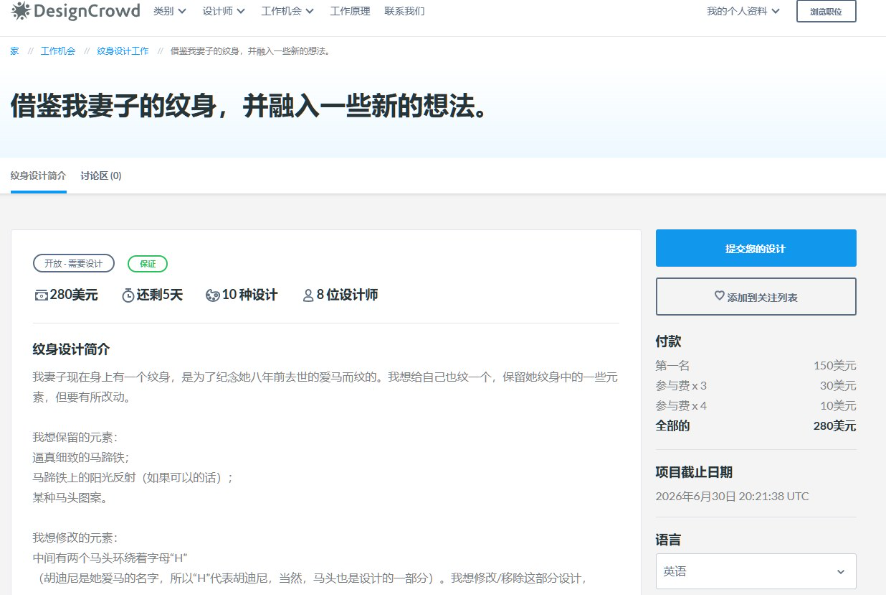Switch to the 纹身设计简介 tab
Image resolution: width=886 pixels, height=595 pixels.
click(38, 176)
